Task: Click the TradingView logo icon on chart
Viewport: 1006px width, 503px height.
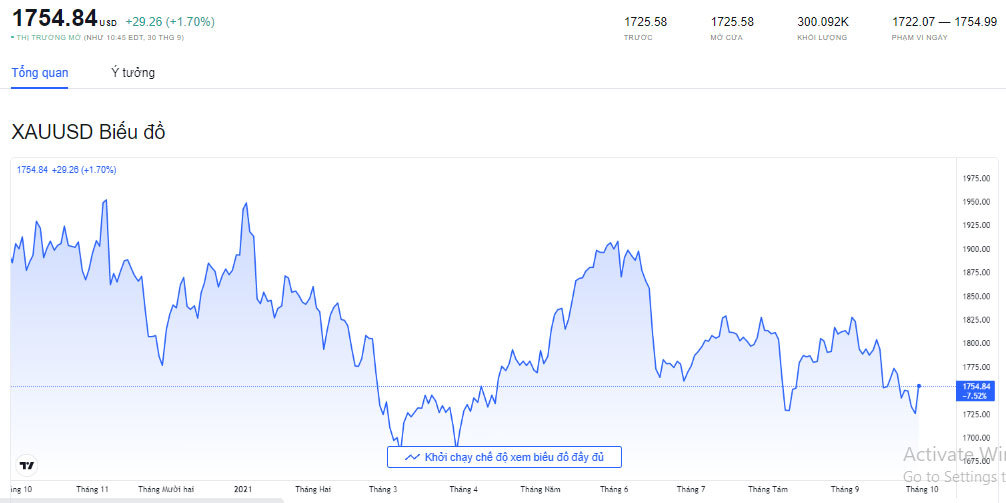Action: (27, 465)
